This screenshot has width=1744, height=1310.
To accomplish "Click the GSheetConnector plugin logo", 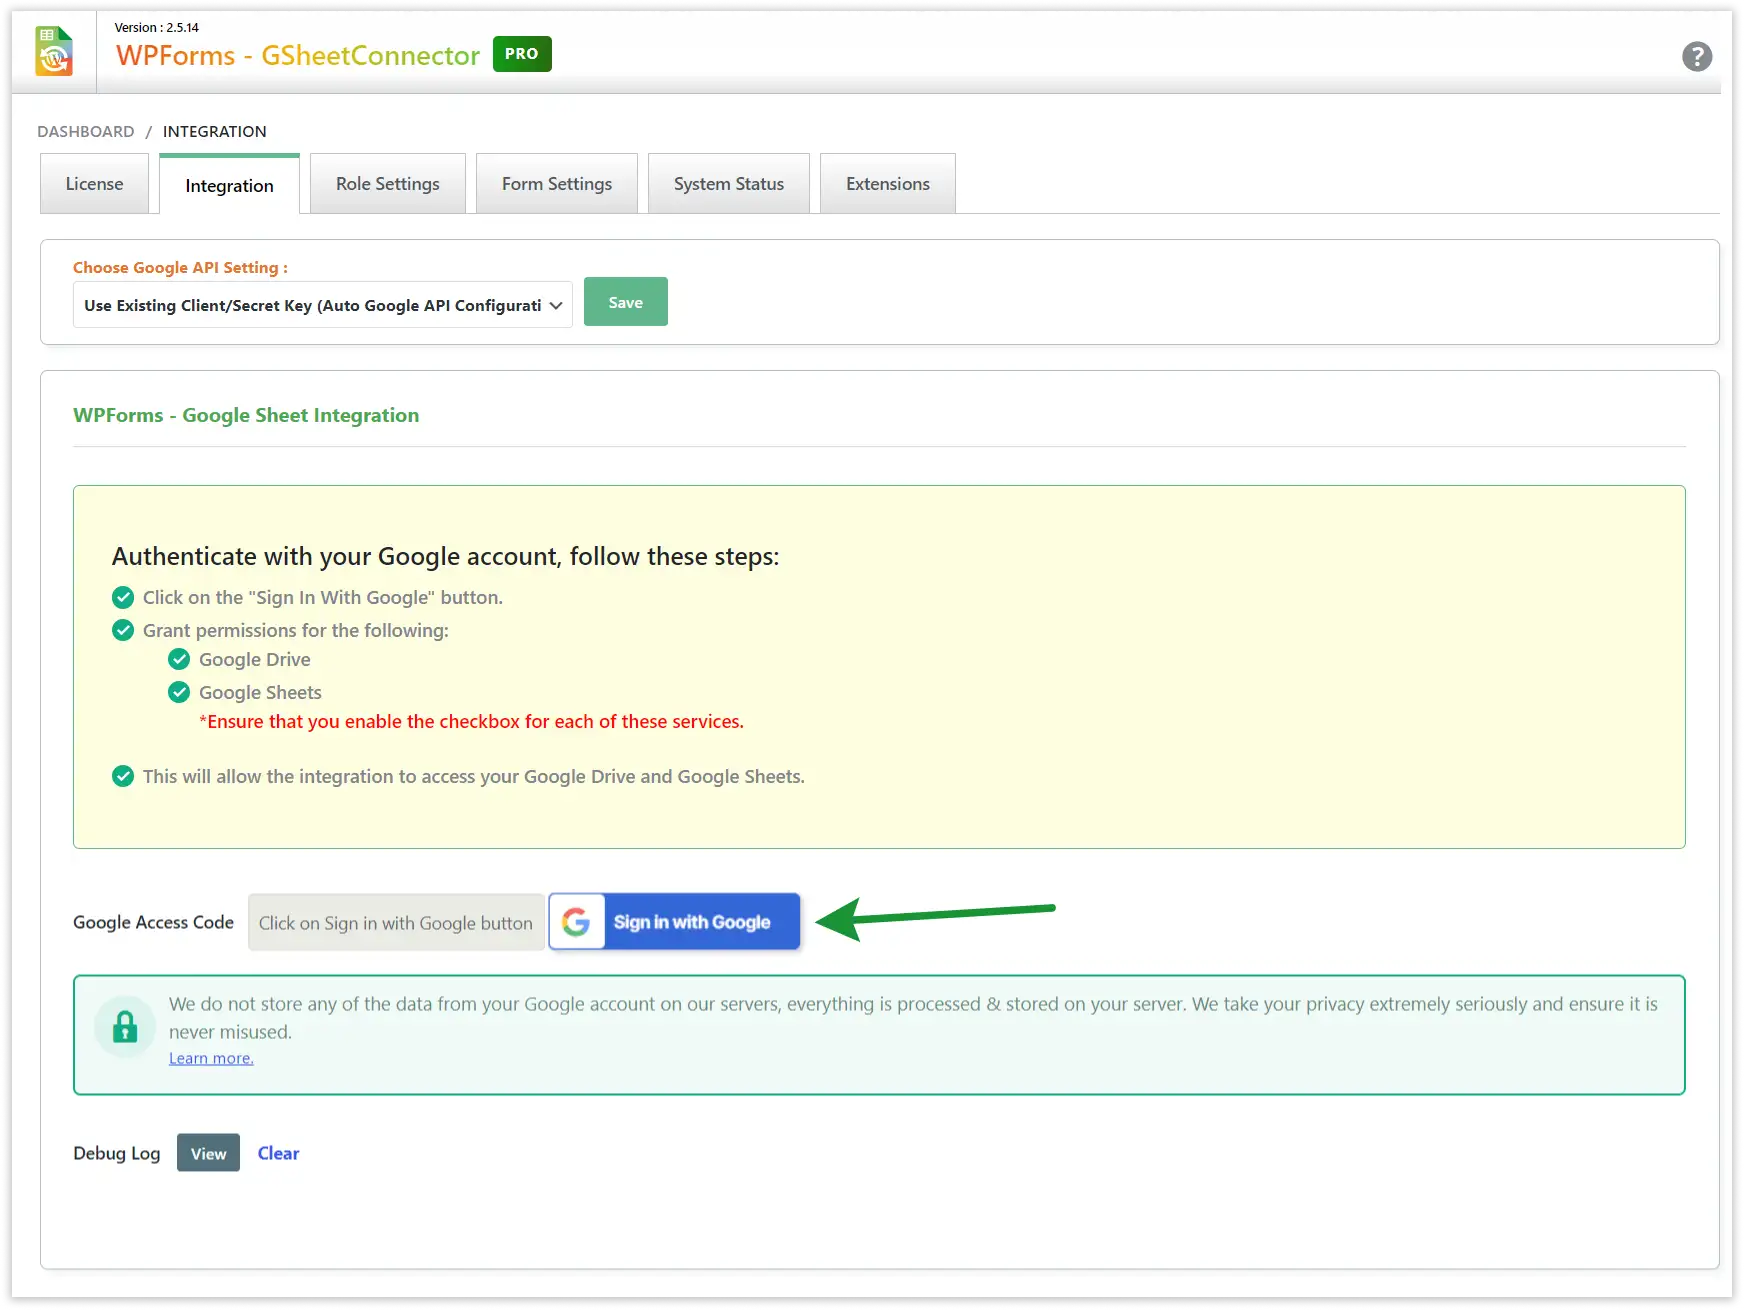I will click(x=53, y=50).
